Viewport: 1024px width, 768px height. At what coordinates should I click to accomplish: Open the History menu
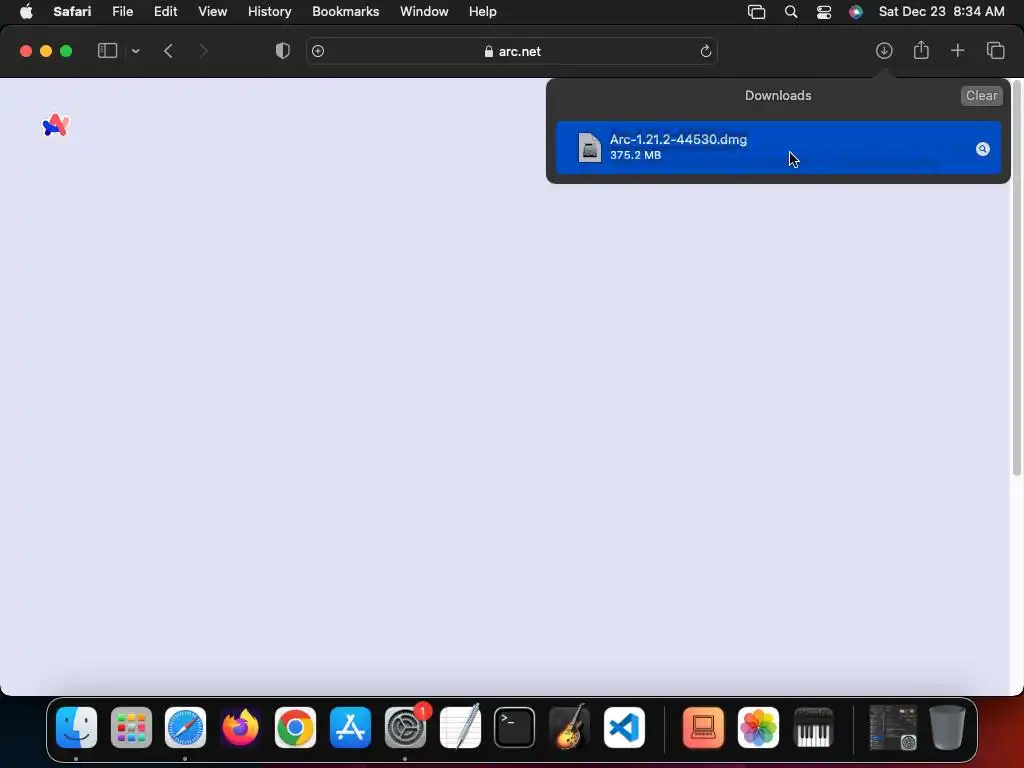coord(269,12)
